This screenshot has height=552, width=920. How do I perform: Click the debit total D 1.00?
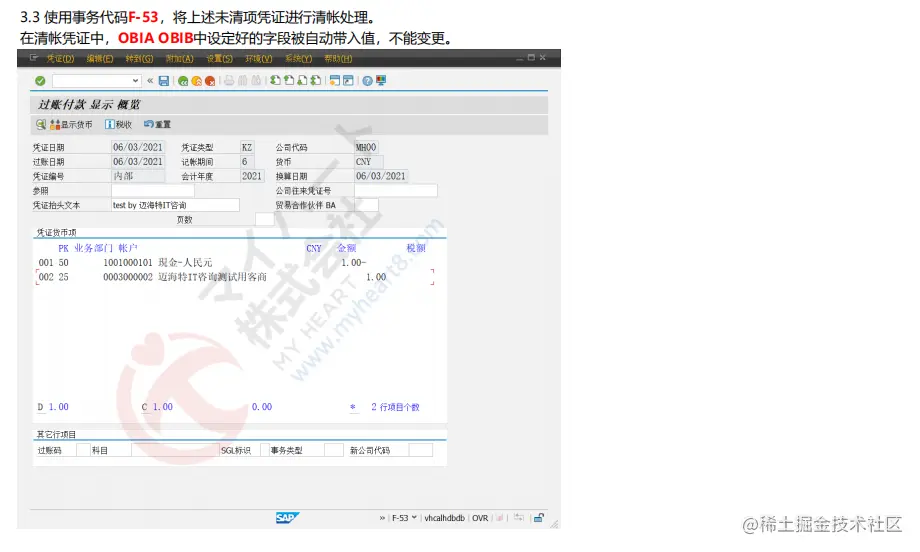[53, 407]
